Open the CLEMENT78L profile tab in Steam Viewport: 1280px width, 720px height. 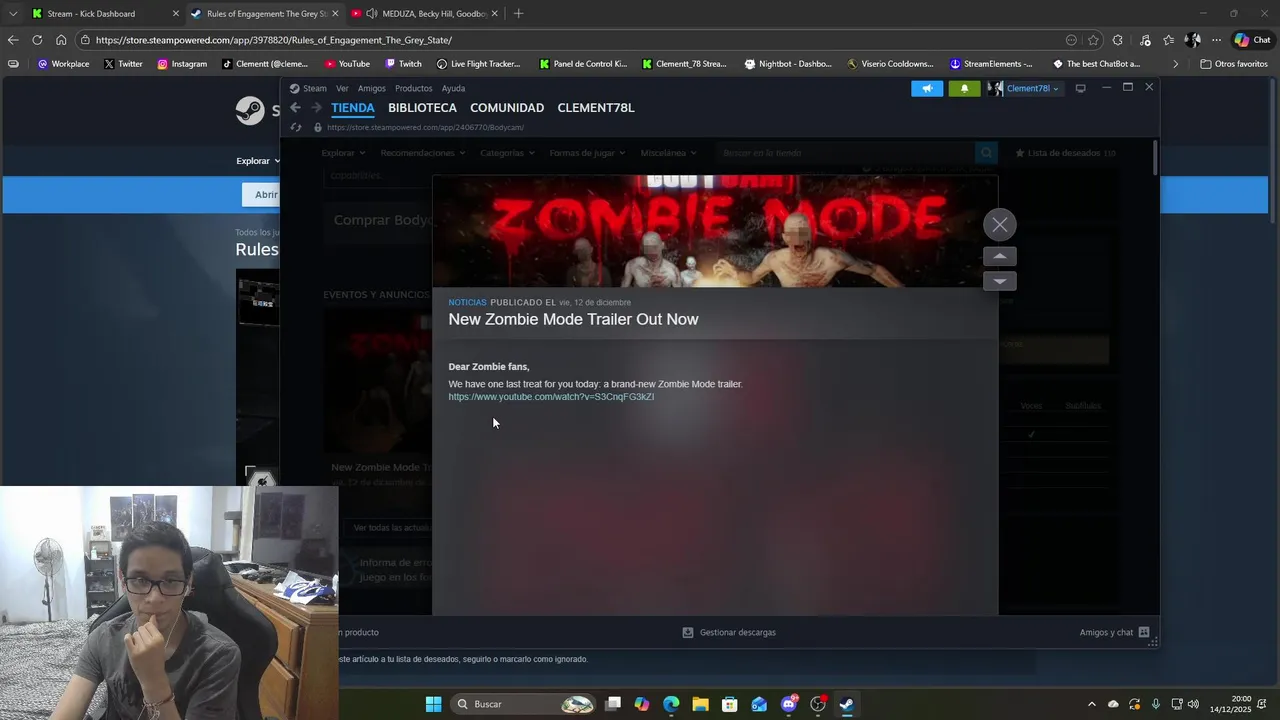pos(596,108)
